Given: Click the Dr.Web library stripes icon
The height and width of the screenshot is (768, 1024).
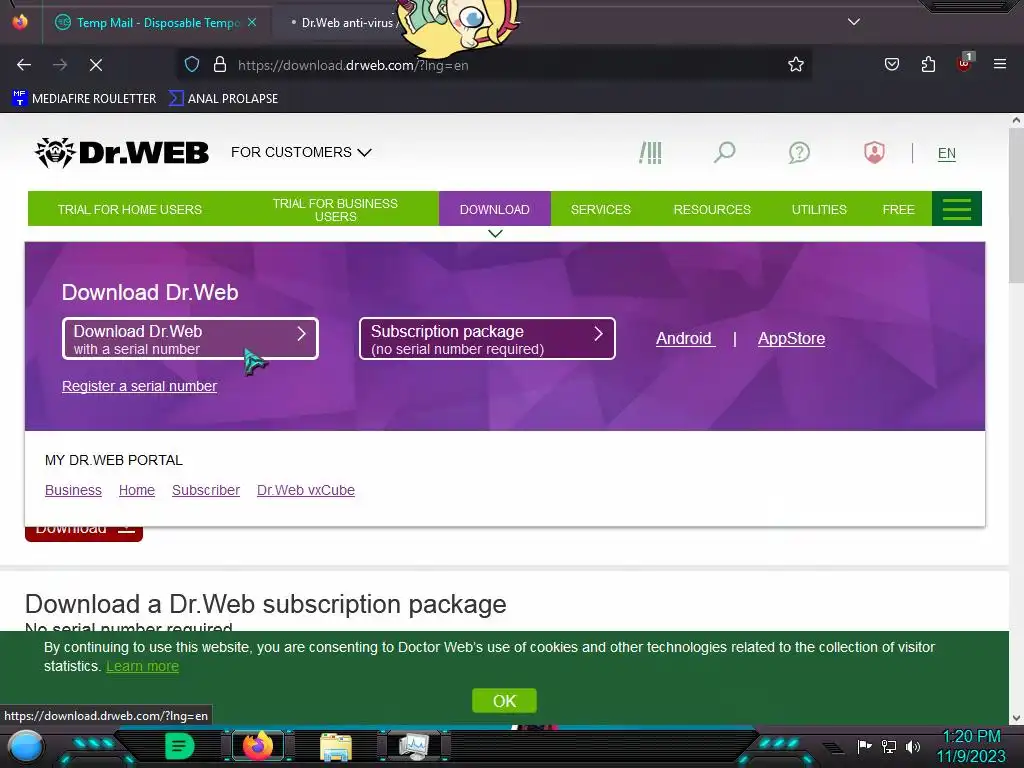Looking at the screenshot, I should pos(650,153).
